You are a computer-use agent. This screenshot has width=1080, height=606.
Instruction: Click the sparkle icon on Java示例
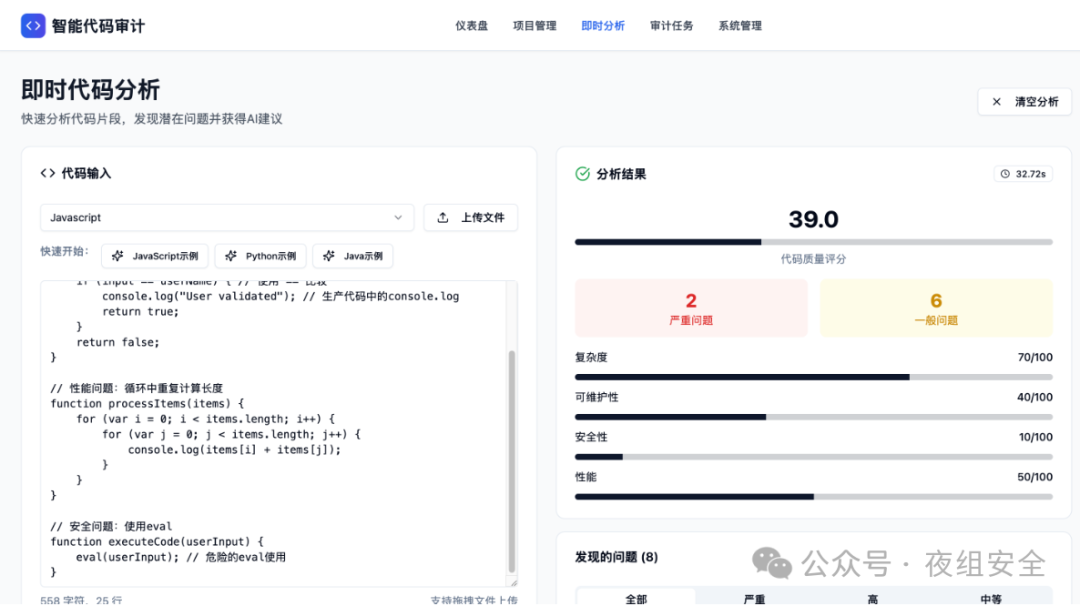pyautogui.click(x=329, y=256)
